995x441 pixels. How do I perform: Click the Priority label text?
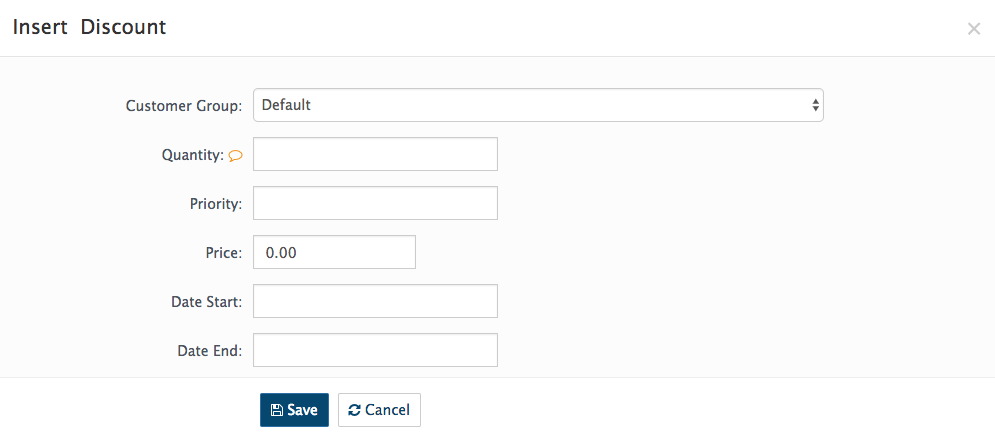216,204
